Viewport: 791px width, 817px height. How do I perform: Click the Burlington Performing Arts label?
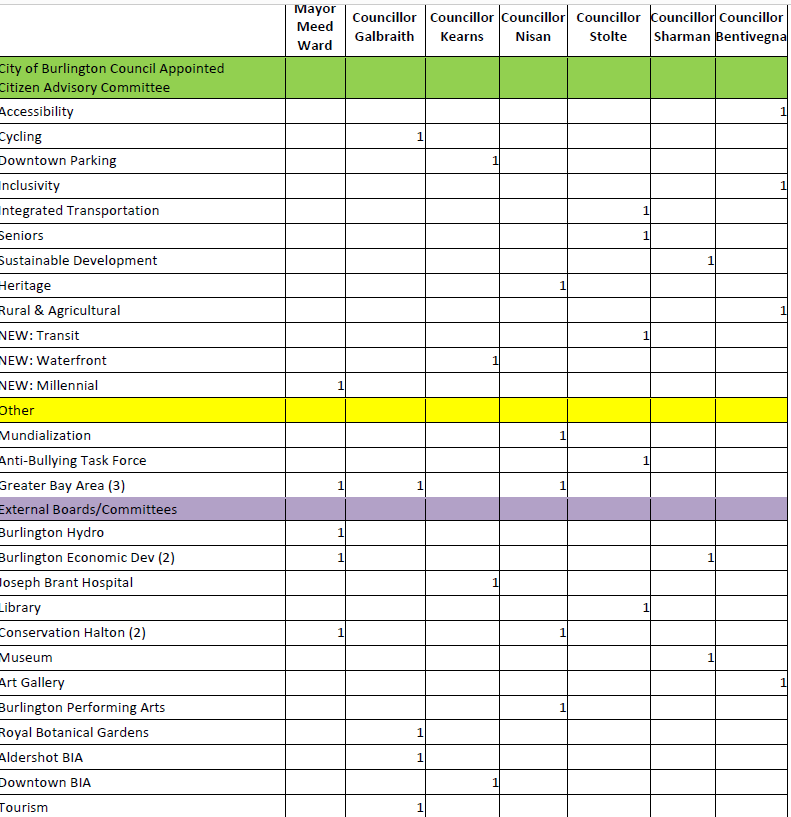coord(82,708)
